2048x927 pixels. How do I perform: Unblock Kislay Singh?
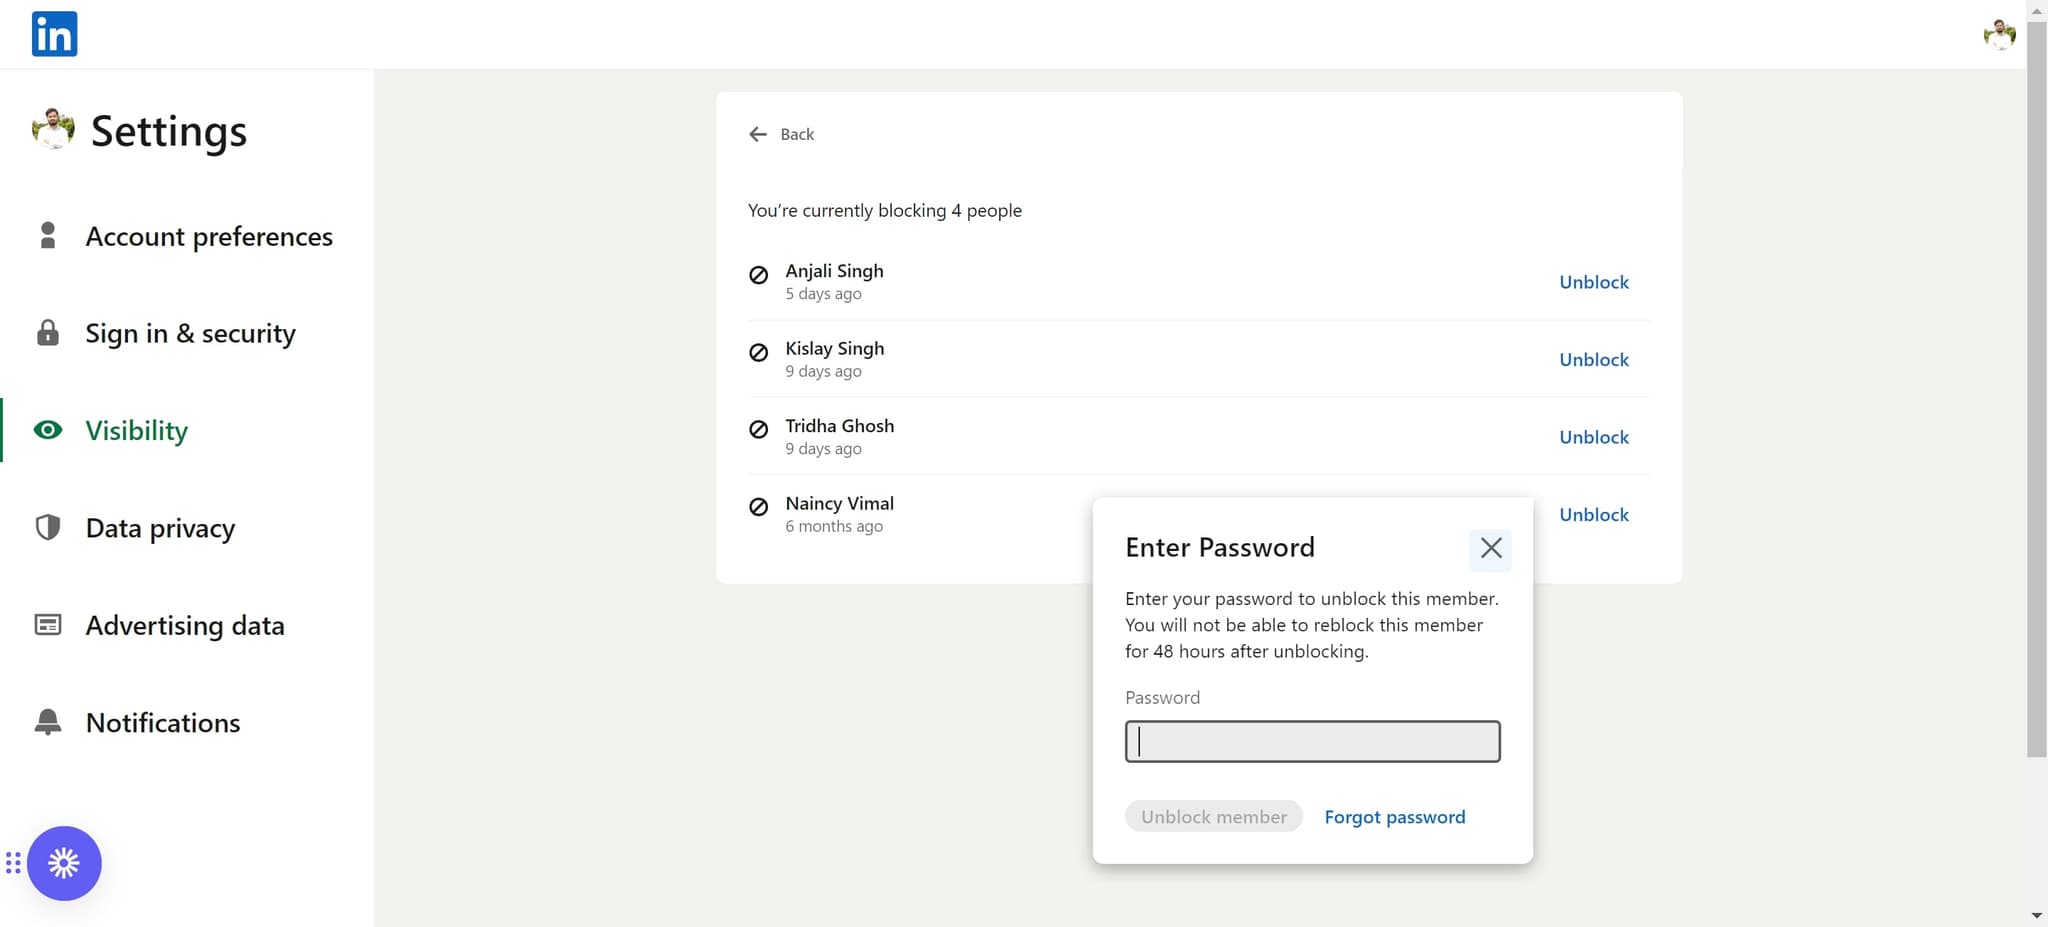point(1593,360)
